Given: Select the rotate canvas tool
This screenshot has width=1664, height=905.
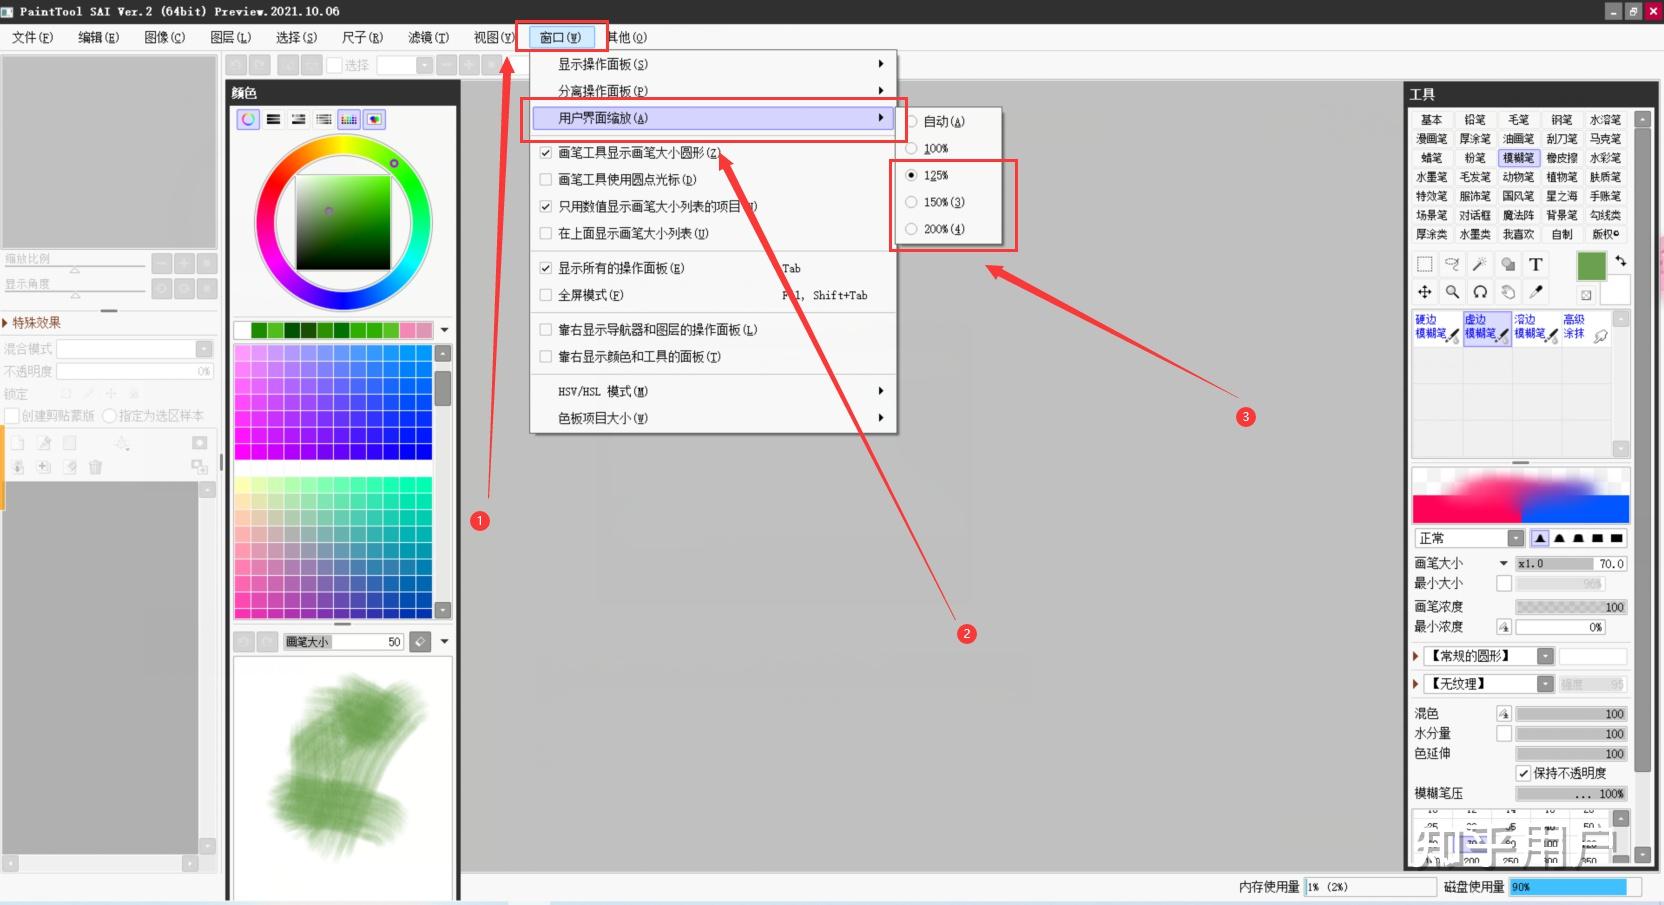Looking at the screenshot, I should click(x=1480, y=292).
